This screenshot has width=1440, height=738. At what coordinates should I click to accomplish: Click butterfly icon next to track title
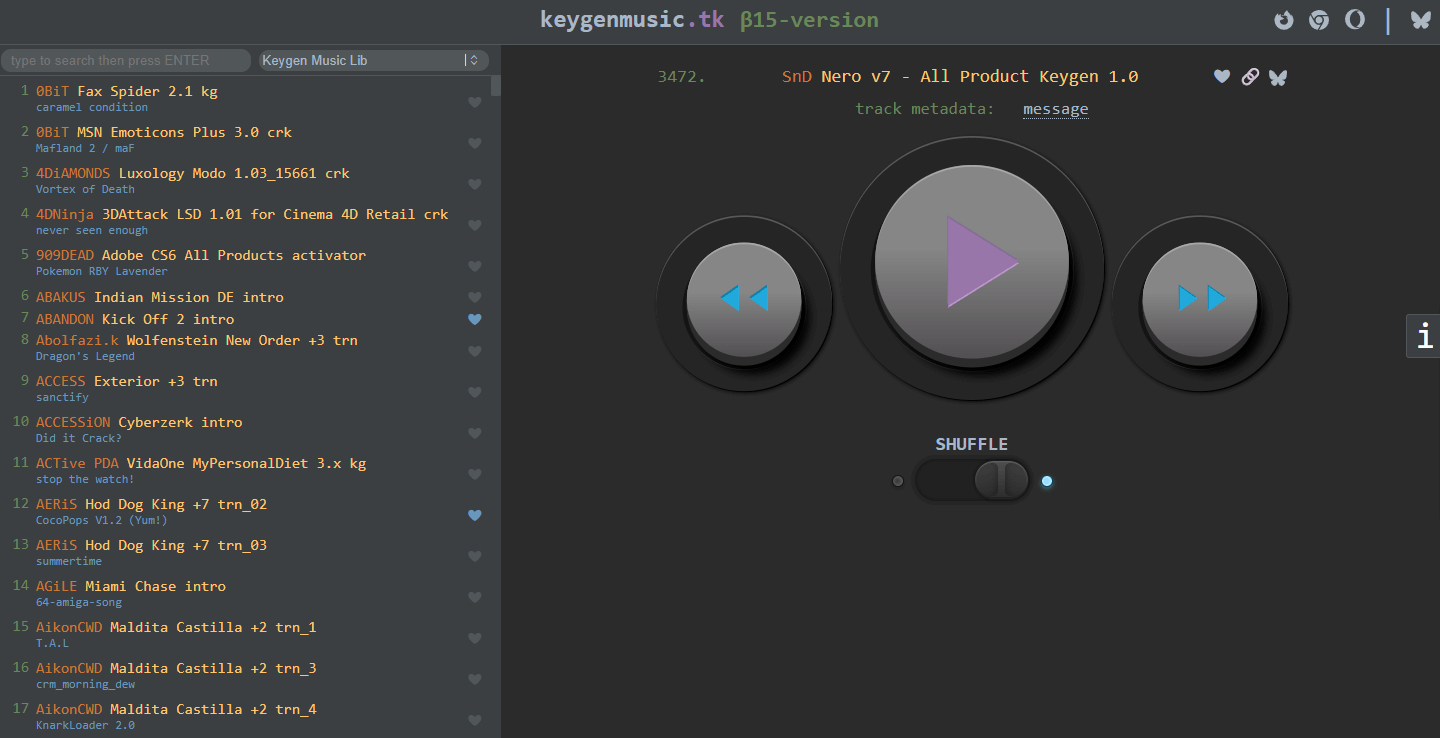[x=1277, y=77]
